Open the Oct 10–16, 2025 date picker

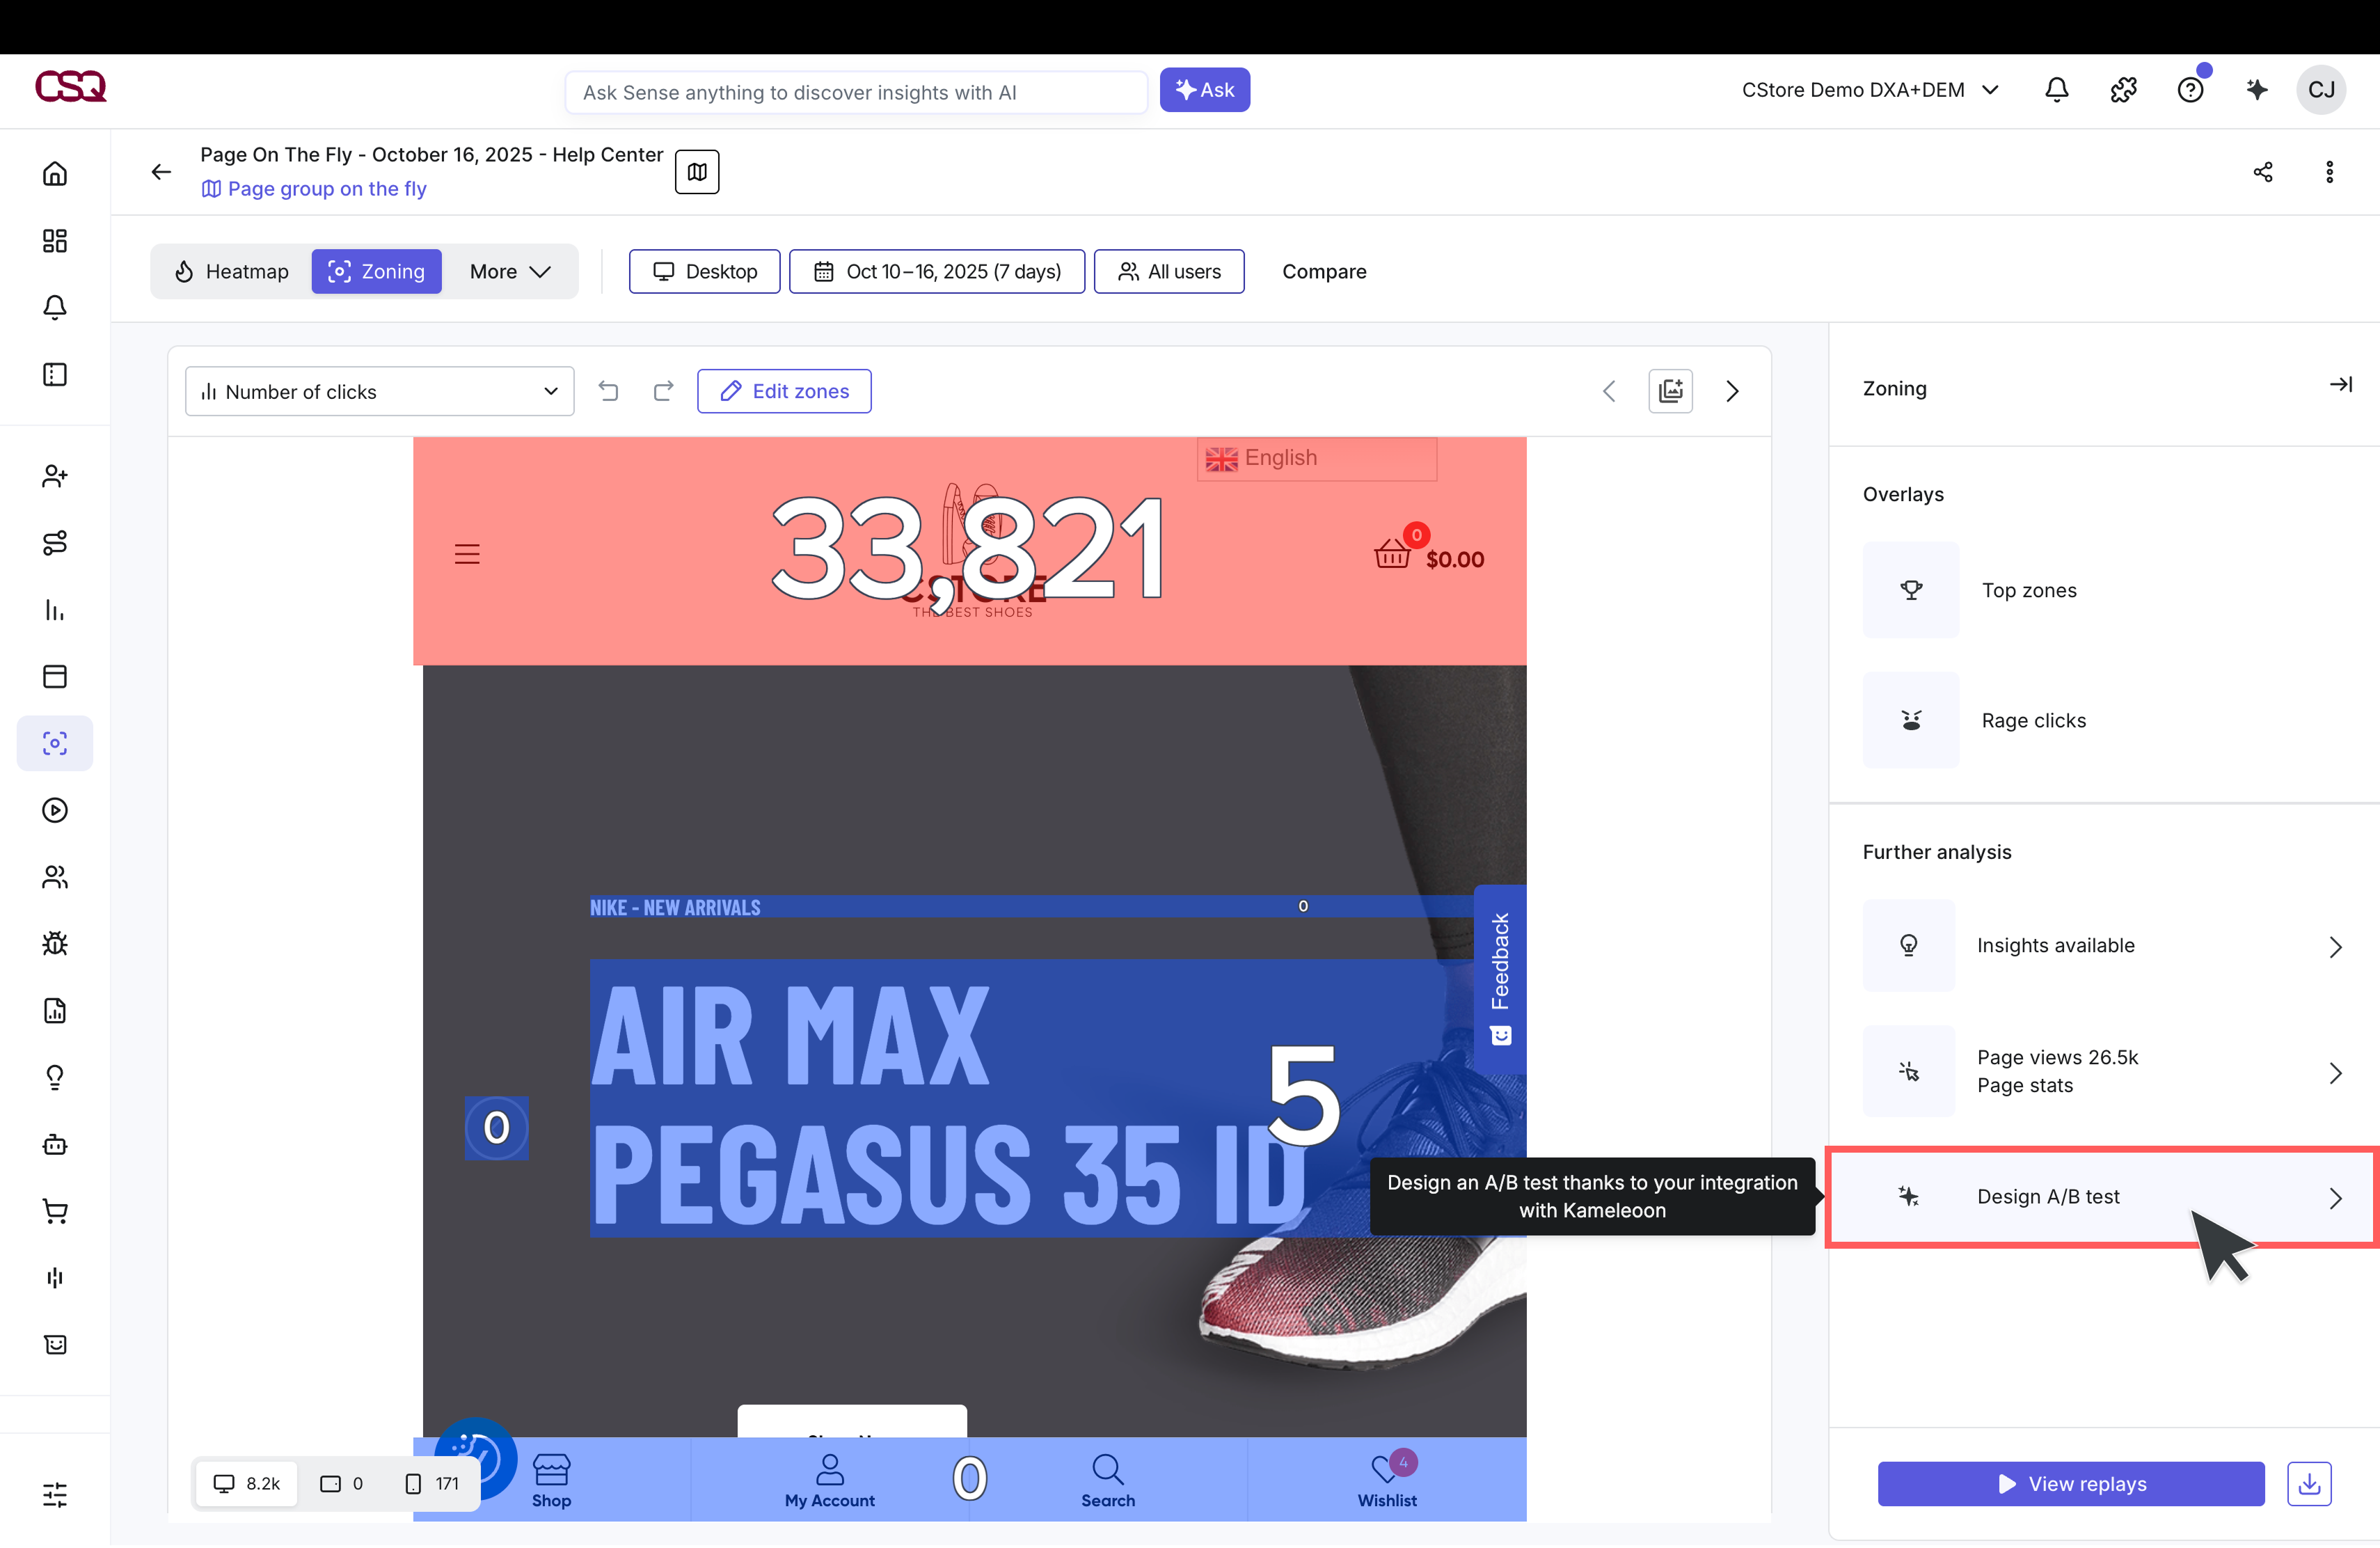[x=937, y=272]
